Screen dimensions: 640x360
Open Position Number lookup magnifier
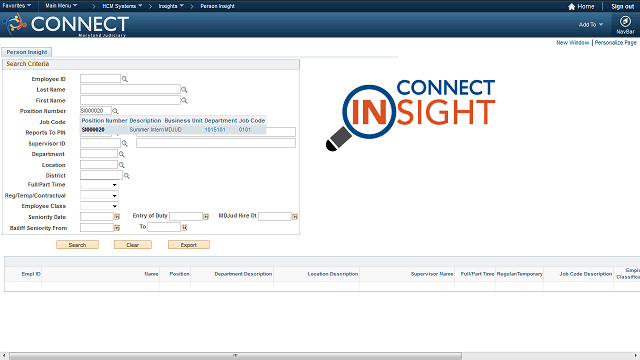tap(115, 111)
